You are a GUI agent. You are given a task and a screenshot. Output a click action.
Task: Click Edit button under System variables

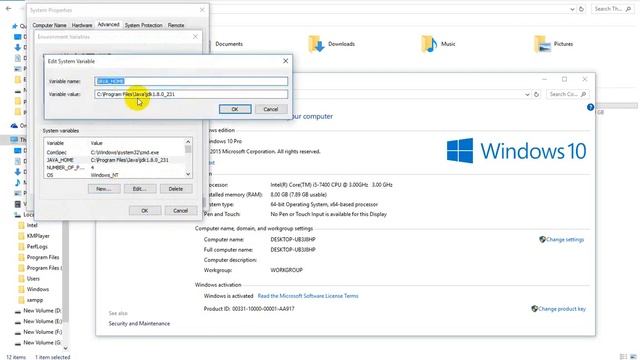[x=140, y=189]
